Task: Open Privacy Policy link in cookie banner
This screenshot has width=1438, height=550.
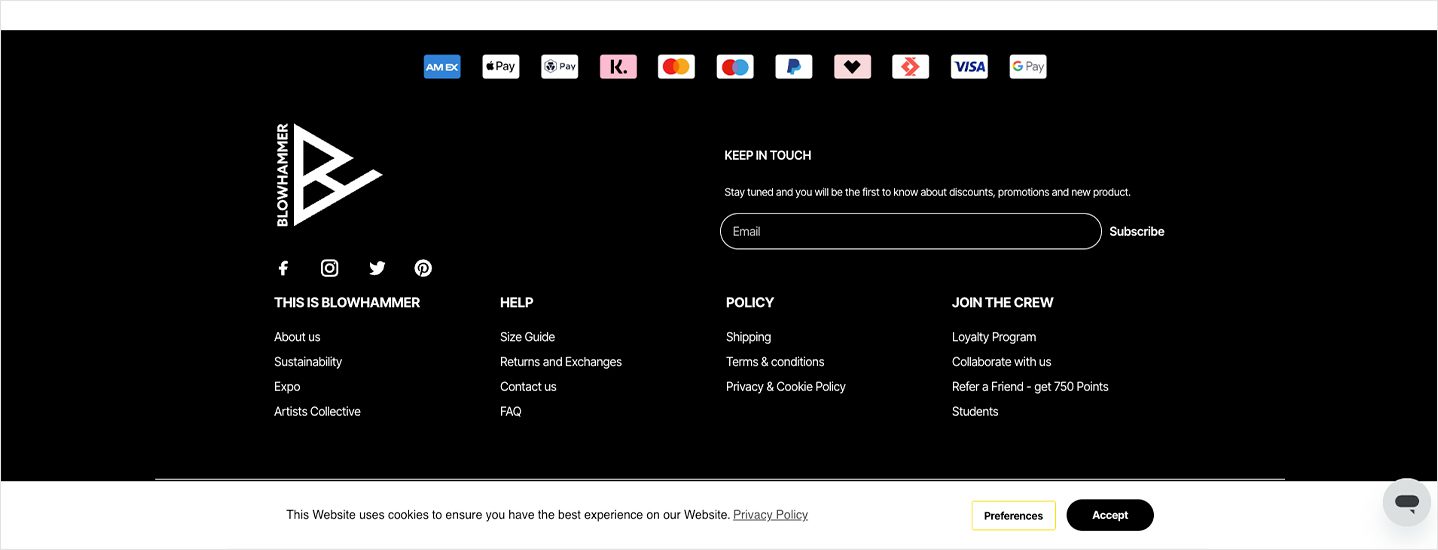Action: tap(770, 515)
